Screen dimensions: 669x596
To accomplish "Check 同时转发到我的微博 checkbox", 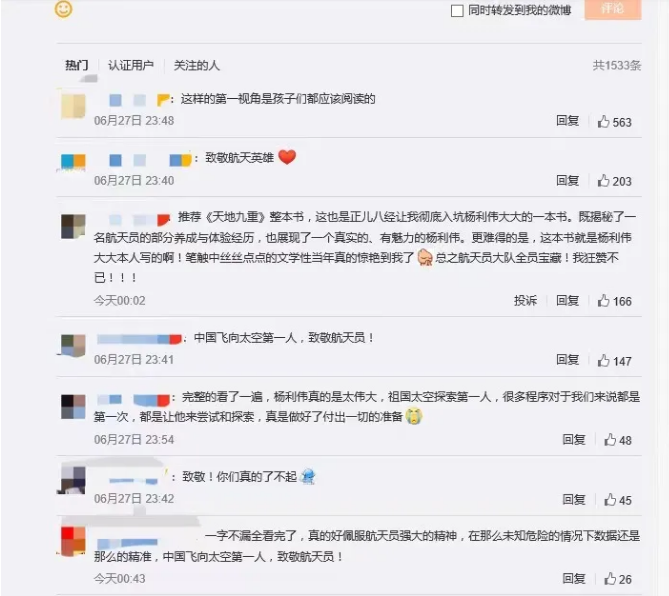I will tap(457, 11).
